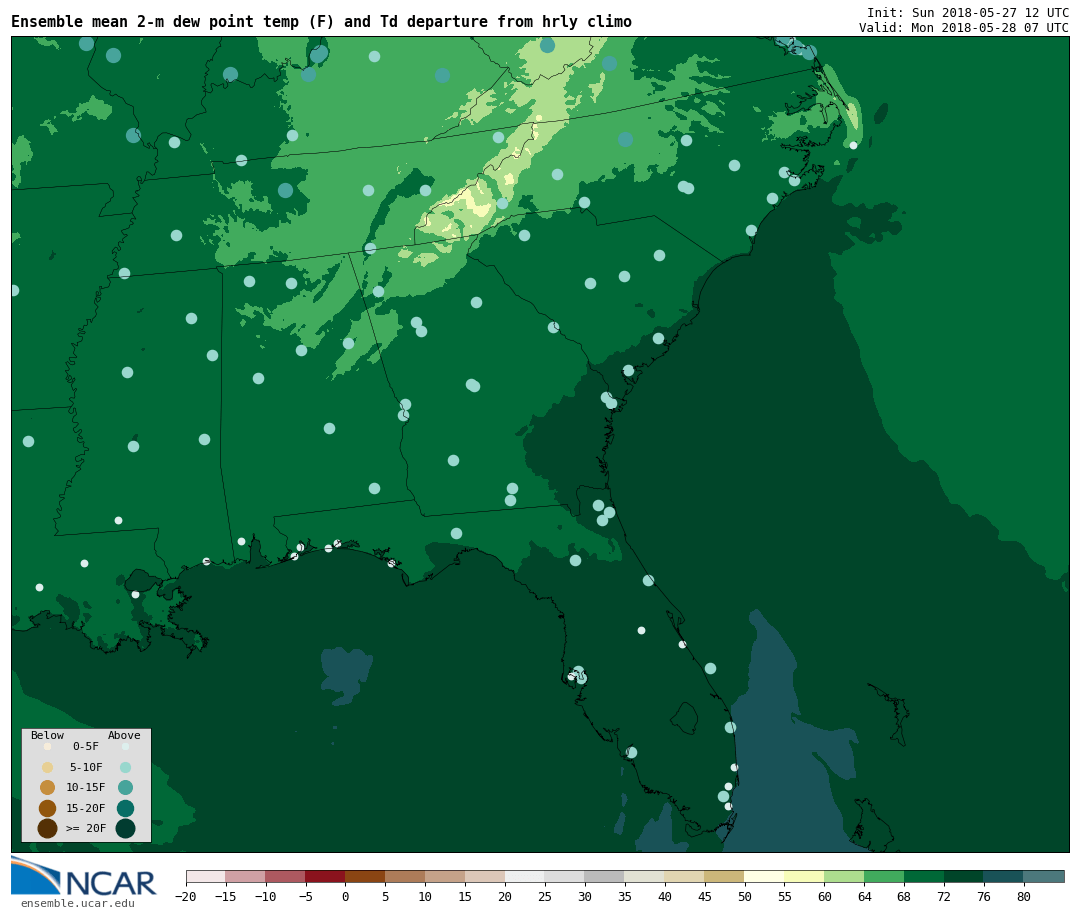The image size is (1080, 915).
Task: Click the Above 15-20F legend circle
Action: coord(125,808)
